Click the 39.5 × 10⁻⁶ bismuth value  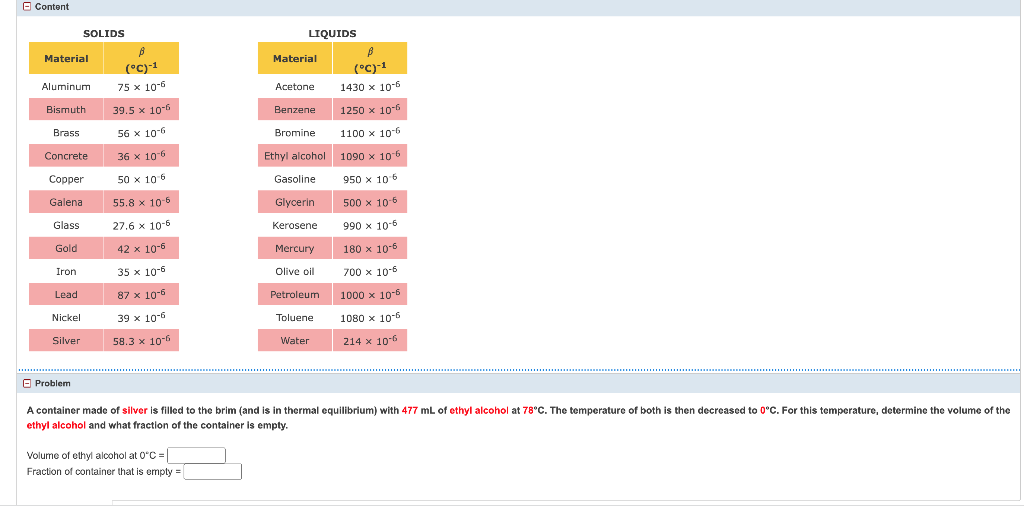click(142, 110)
